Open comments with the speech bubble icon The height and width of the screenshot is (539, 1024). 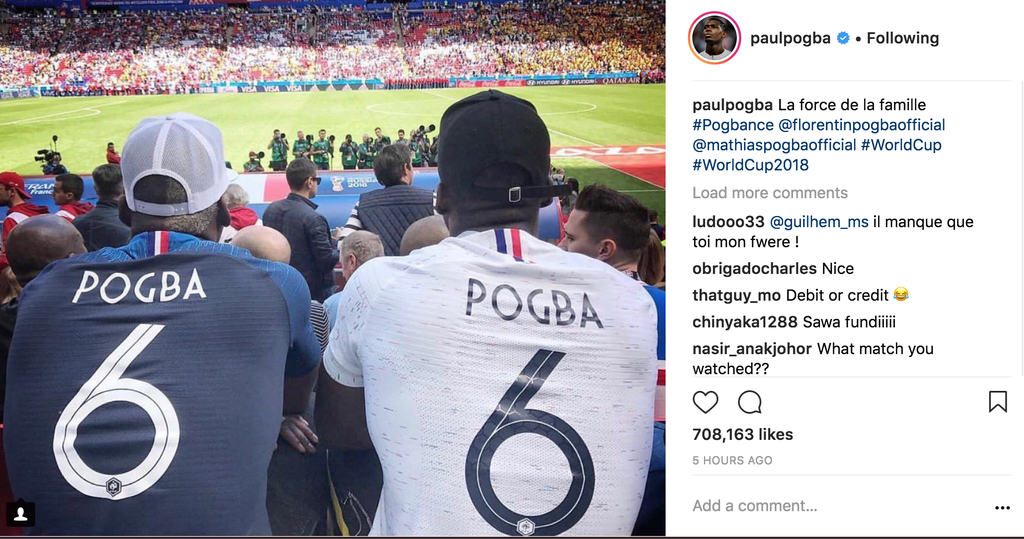tap(750, 402)
